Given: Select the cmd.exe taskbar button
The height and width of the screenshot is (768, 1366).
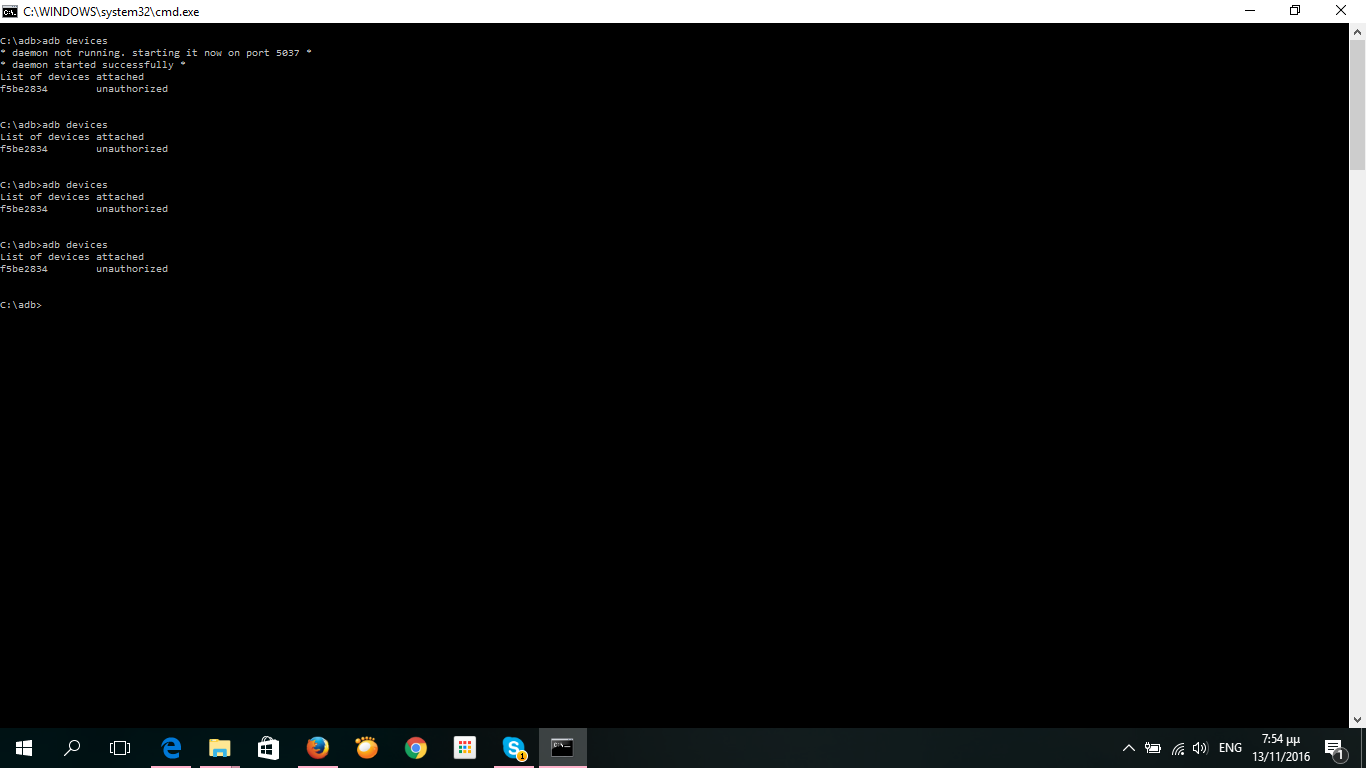Looking at the screenshot, I should coord(563,748).
